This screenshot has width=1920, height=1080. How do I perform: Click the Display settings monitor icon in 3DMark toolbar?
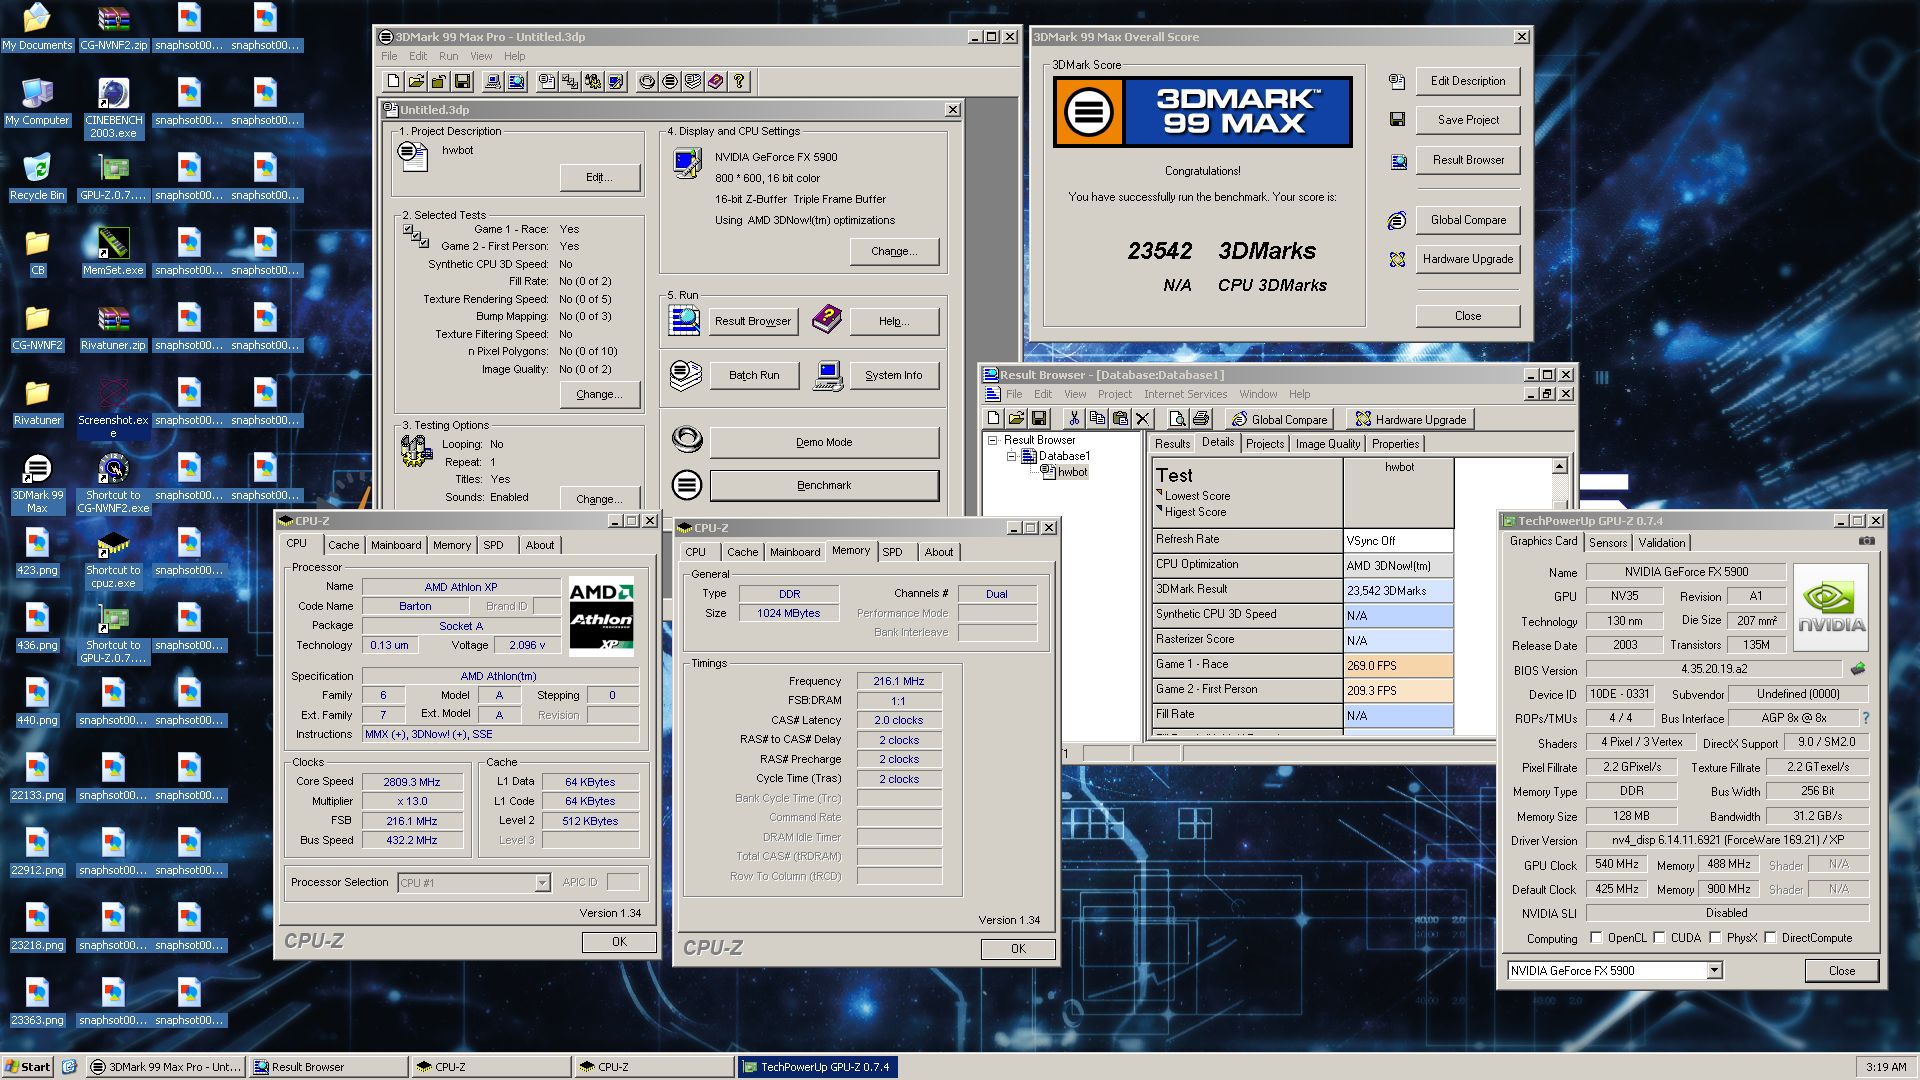[x=616, y=81]
